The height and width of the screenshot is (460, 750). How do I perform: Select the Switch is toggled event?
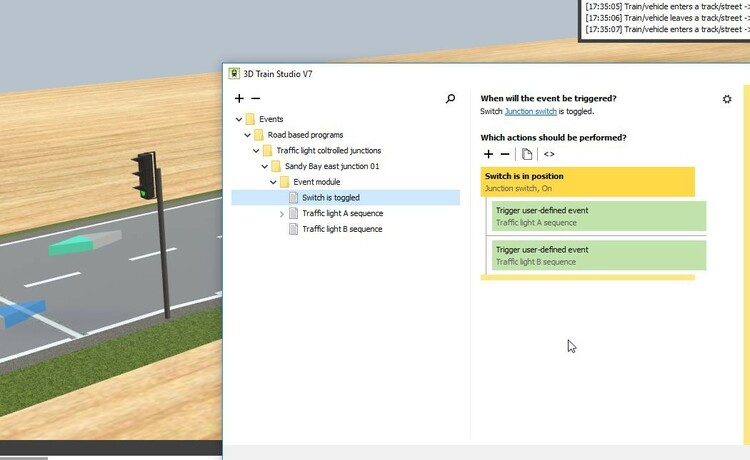[x=345, y=197]
